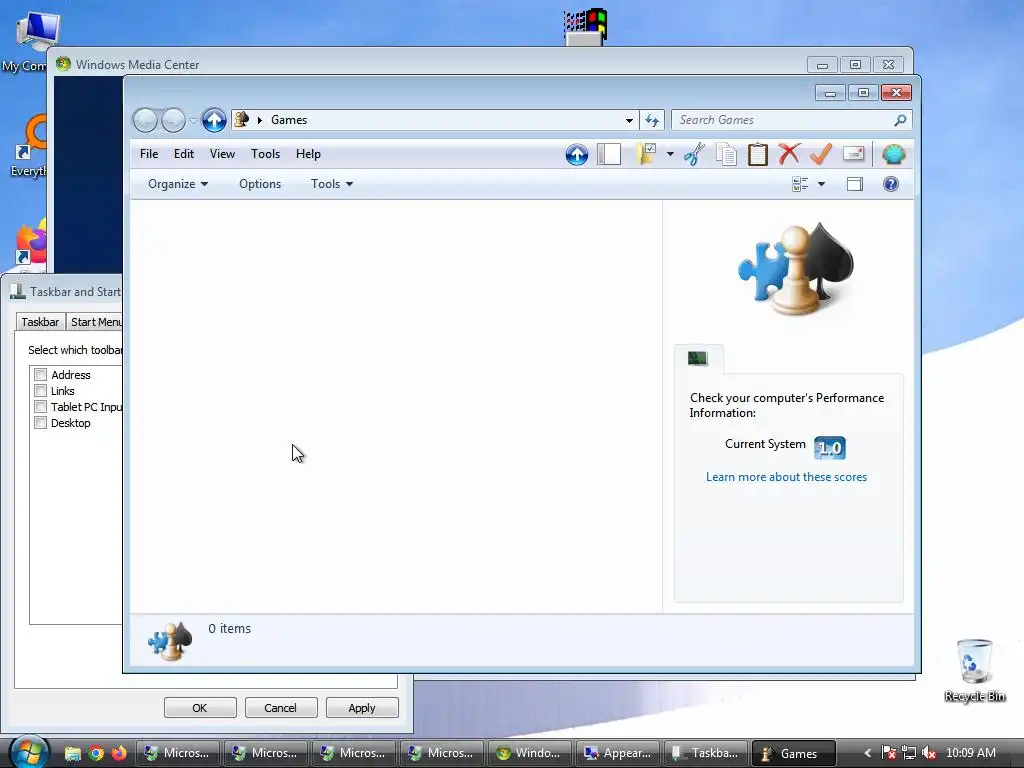Click the monitor tab in the performance panel
Image resolution: width=1024 pixels, height=768 pixels.
coord(697,358)
